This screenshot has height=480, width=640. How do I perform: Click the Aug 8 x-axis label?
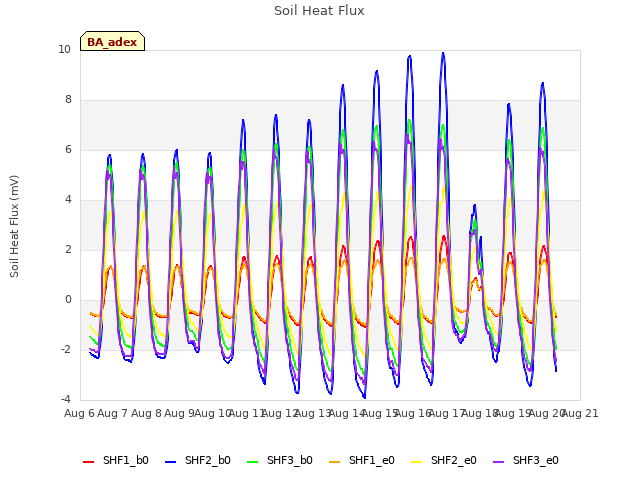point(146,413)
